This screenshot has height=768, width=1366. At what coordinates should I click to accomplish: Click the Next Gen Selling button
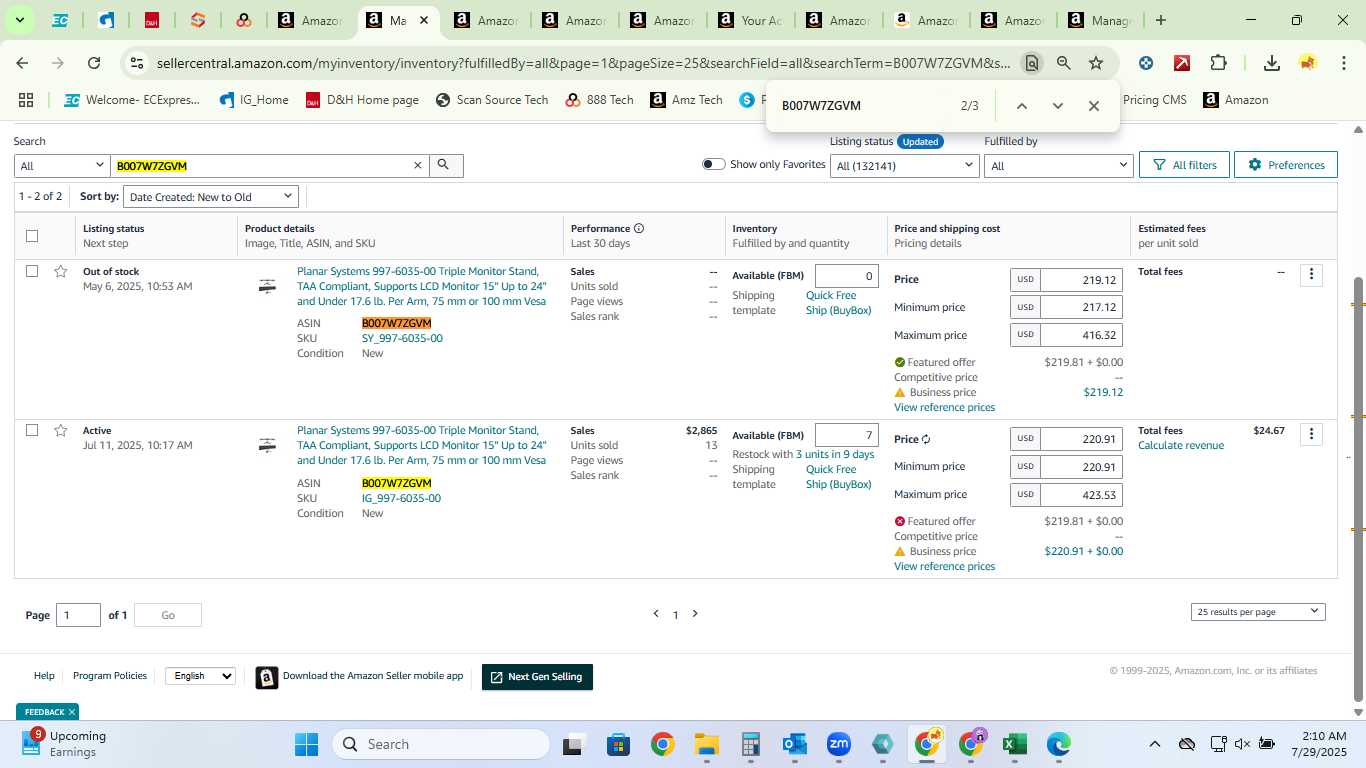click(x=537, y=677)
